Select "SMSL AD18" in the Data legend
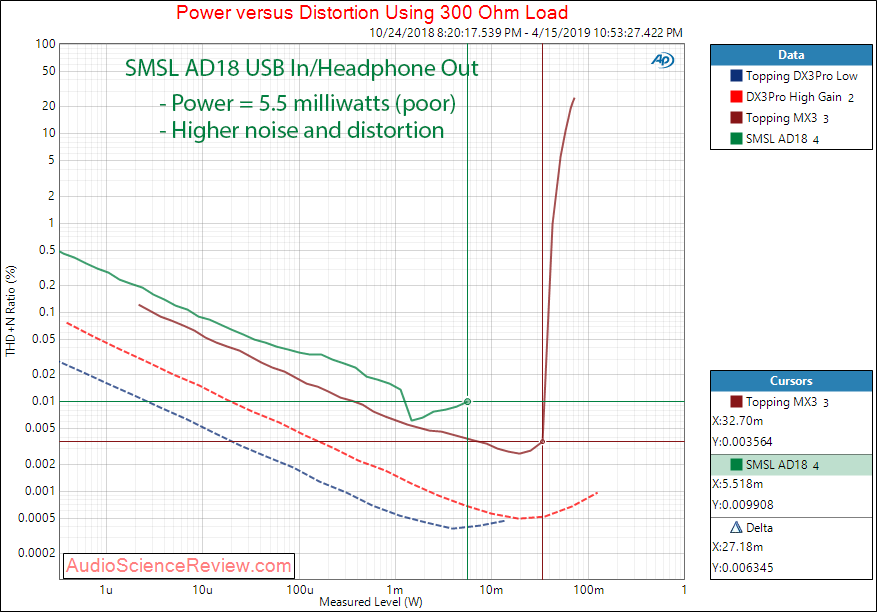Viewport: 877px width, 612px height. pos(776,139)
